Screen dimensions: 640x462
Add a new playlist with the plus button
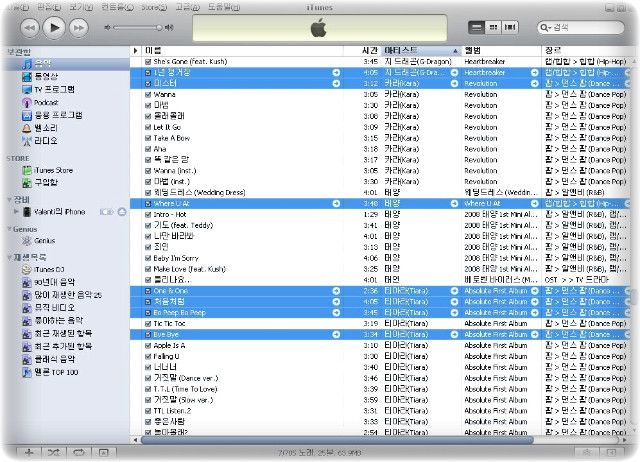(x=29, y=452)
